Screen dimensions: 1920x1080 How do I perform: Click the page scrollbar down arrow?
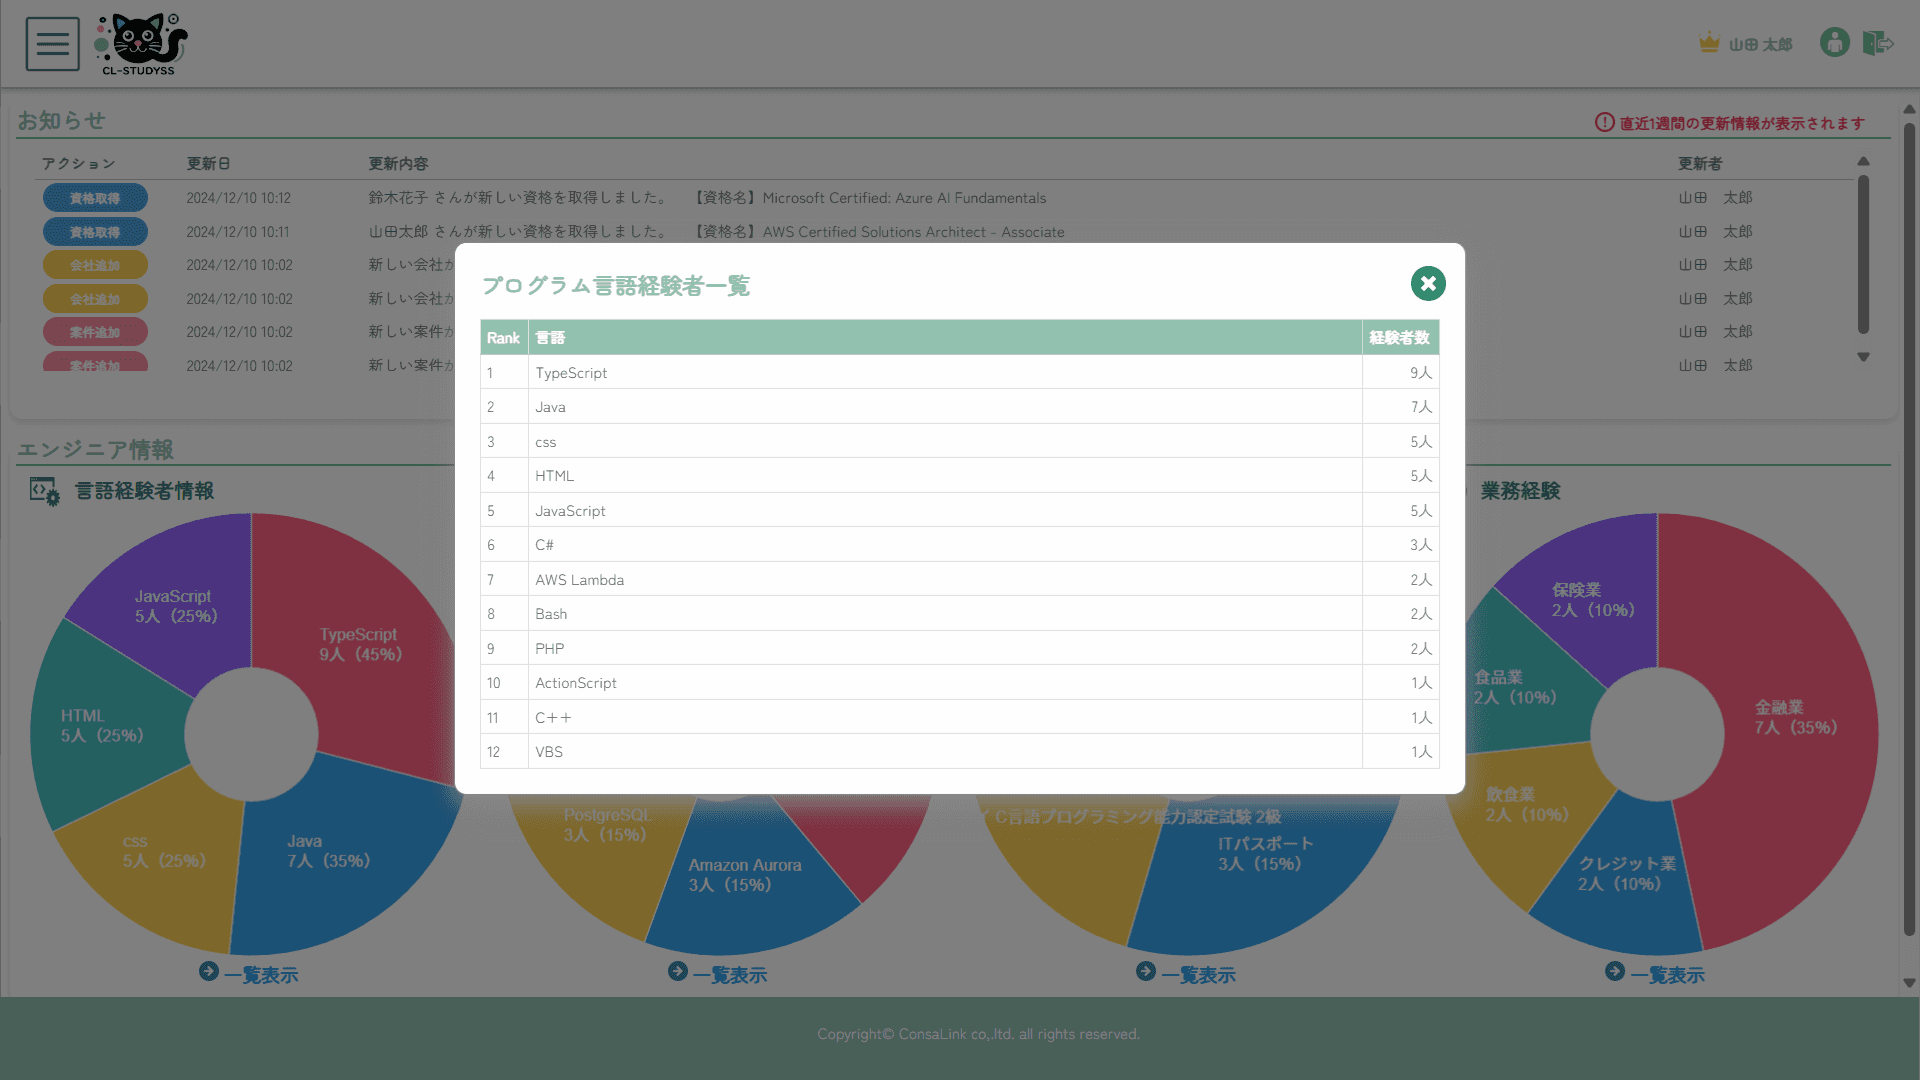click(1909, 984)
